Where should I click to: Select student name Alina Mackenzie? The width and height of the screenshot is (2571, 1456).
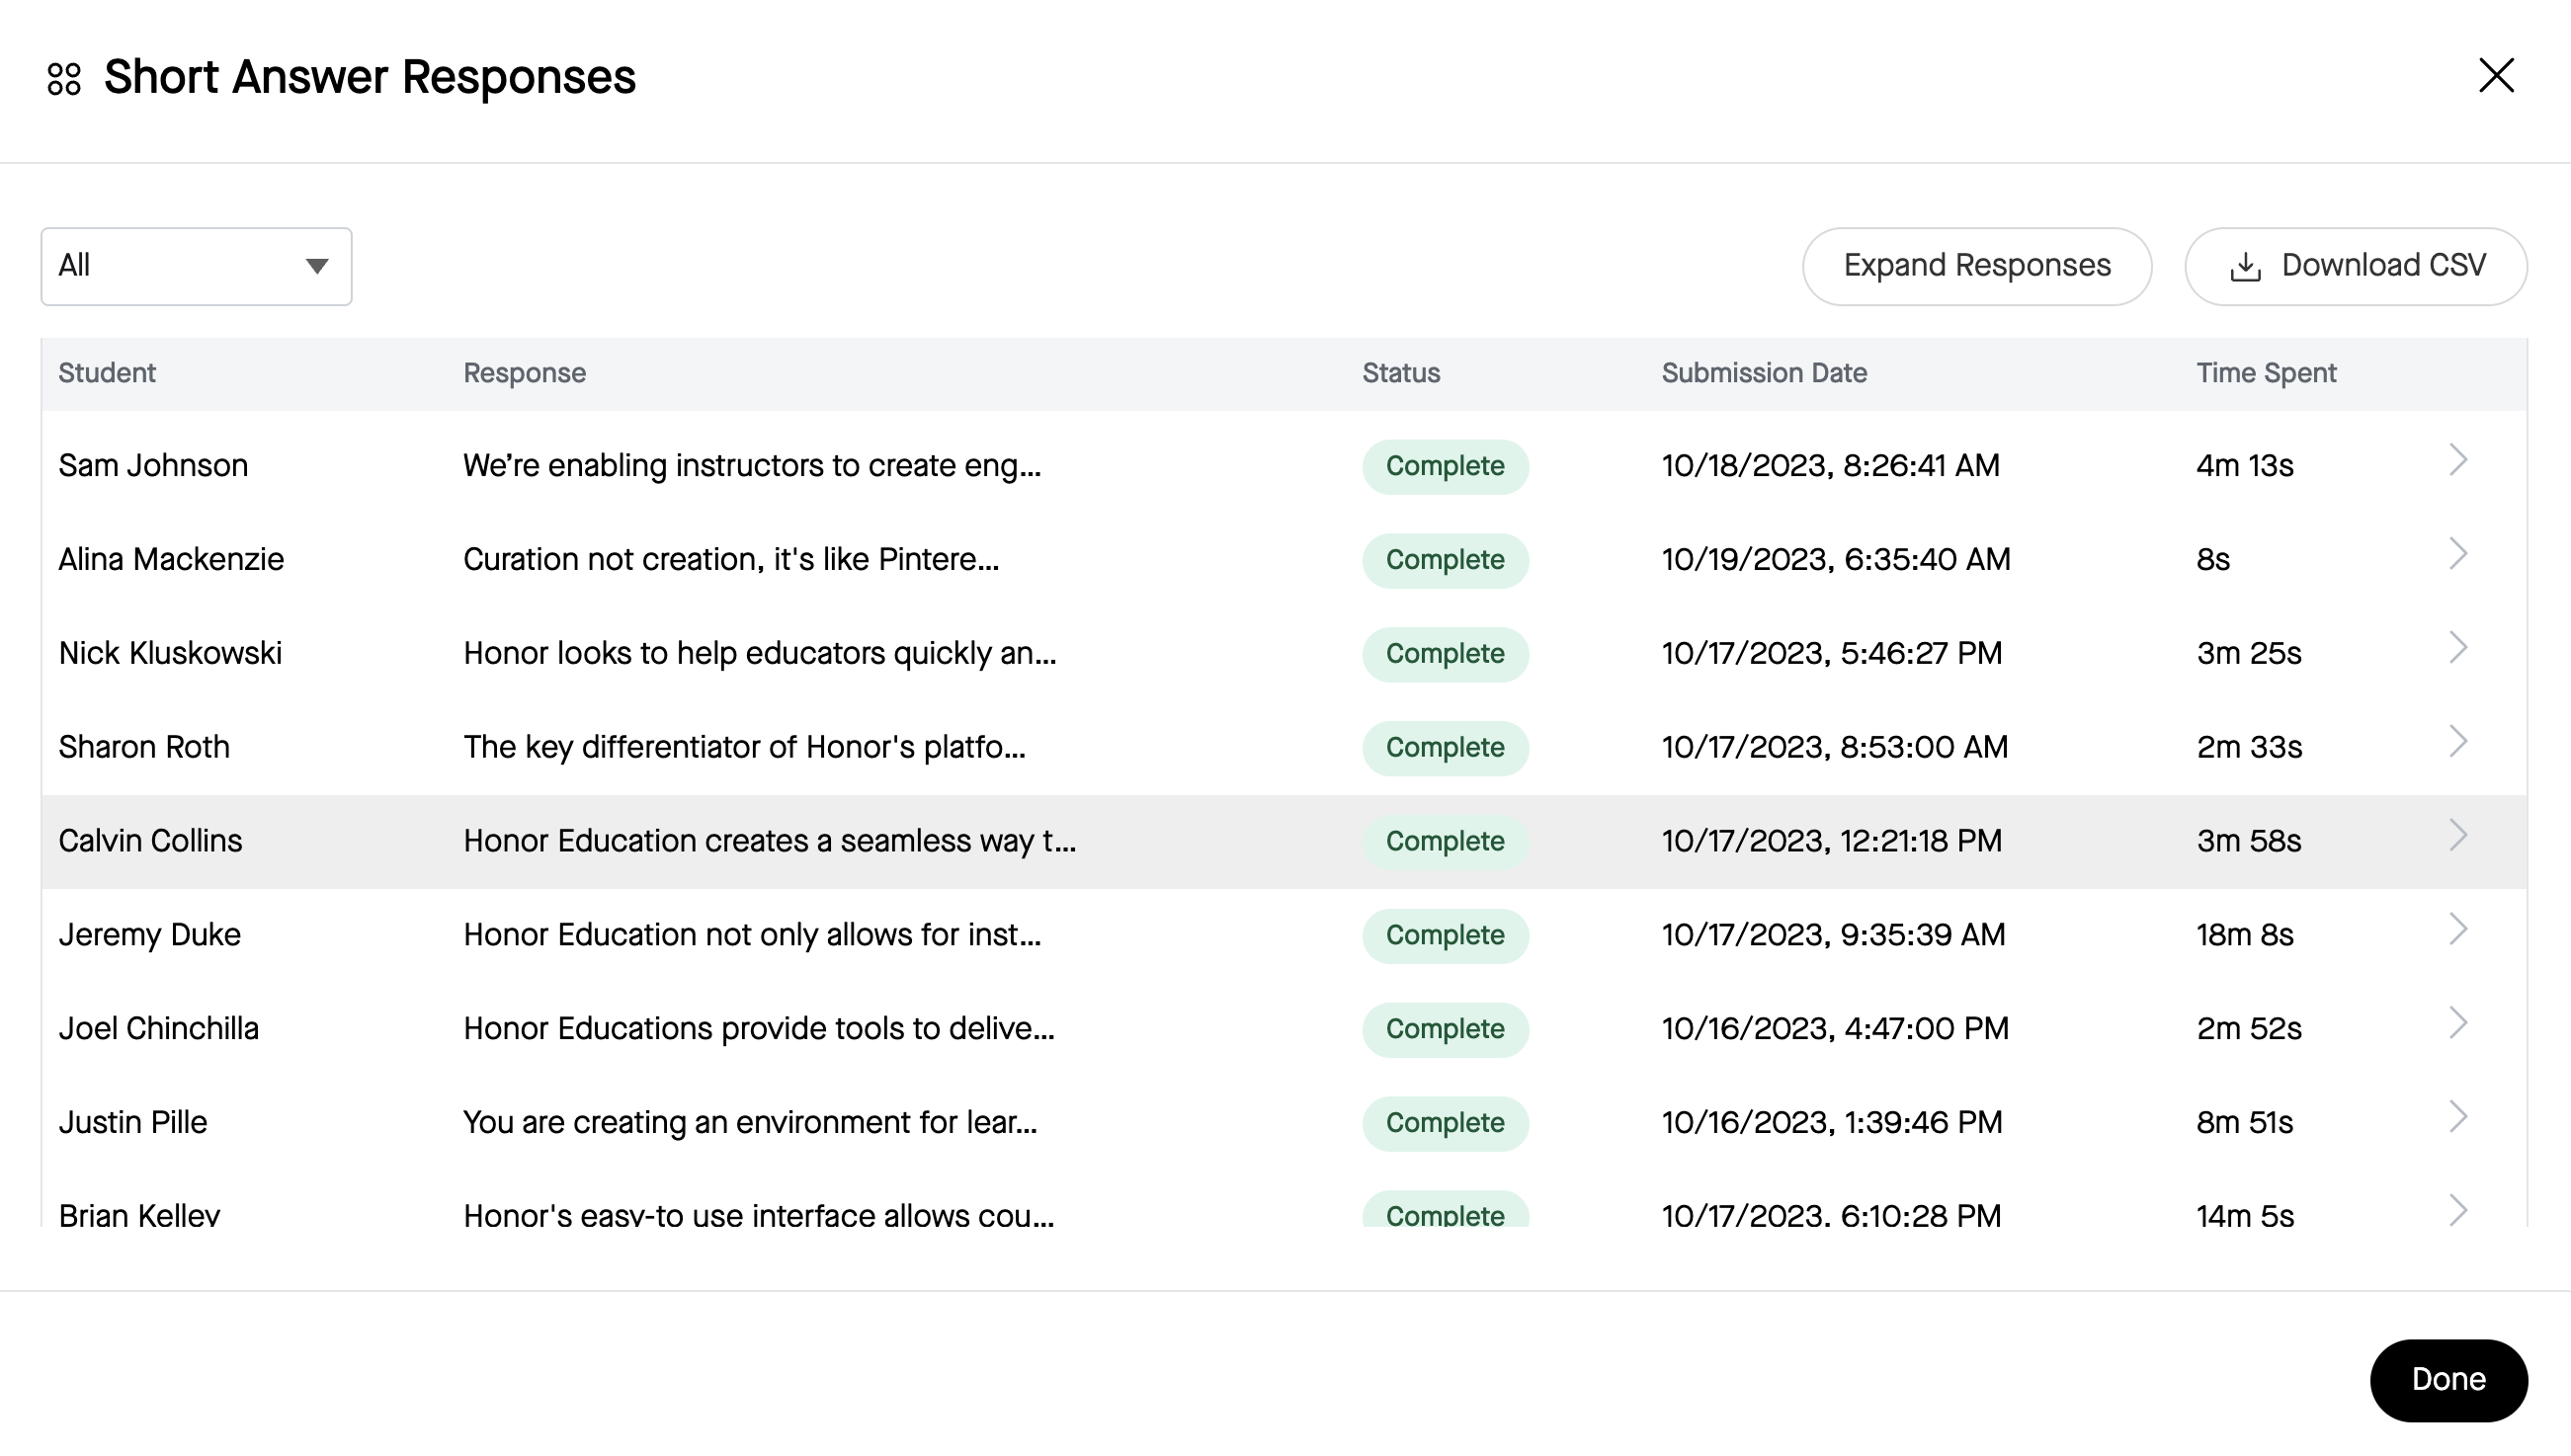(171, 560)
